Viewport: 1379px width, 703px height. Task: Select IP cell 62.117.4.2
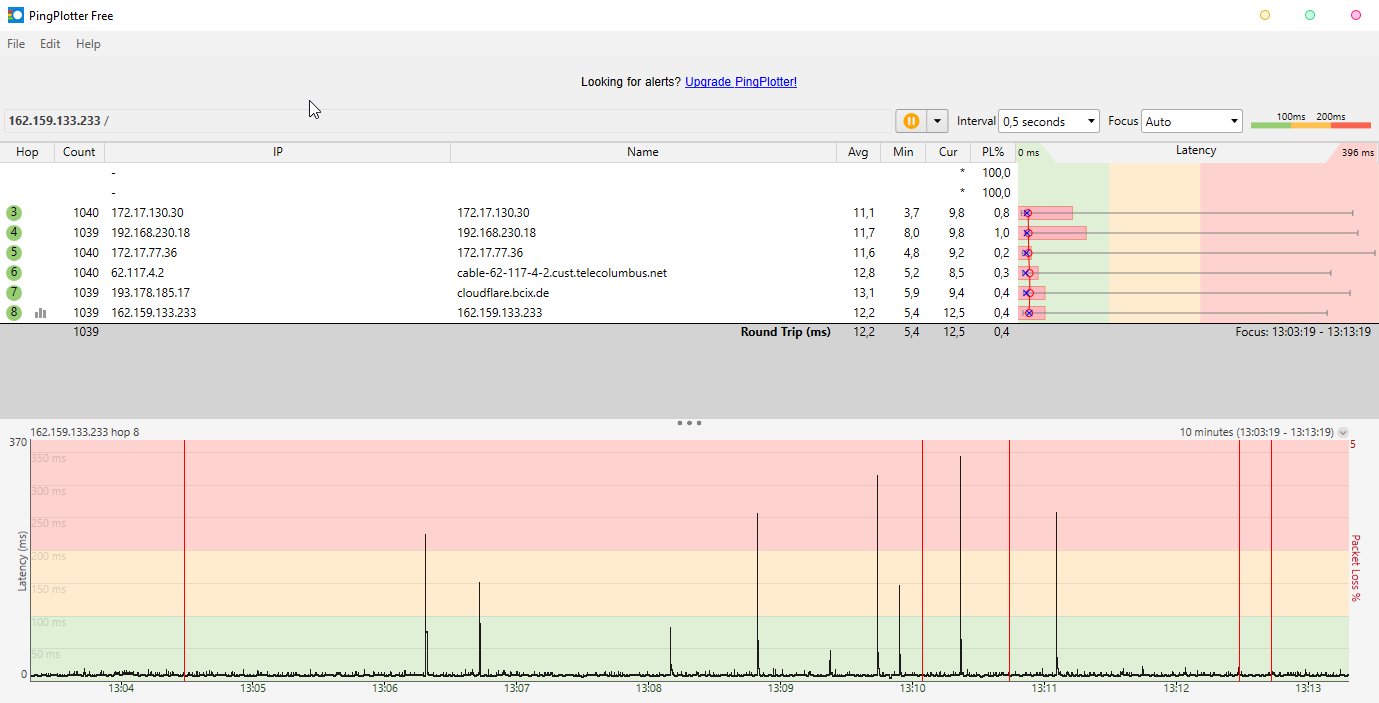point(138,273)
